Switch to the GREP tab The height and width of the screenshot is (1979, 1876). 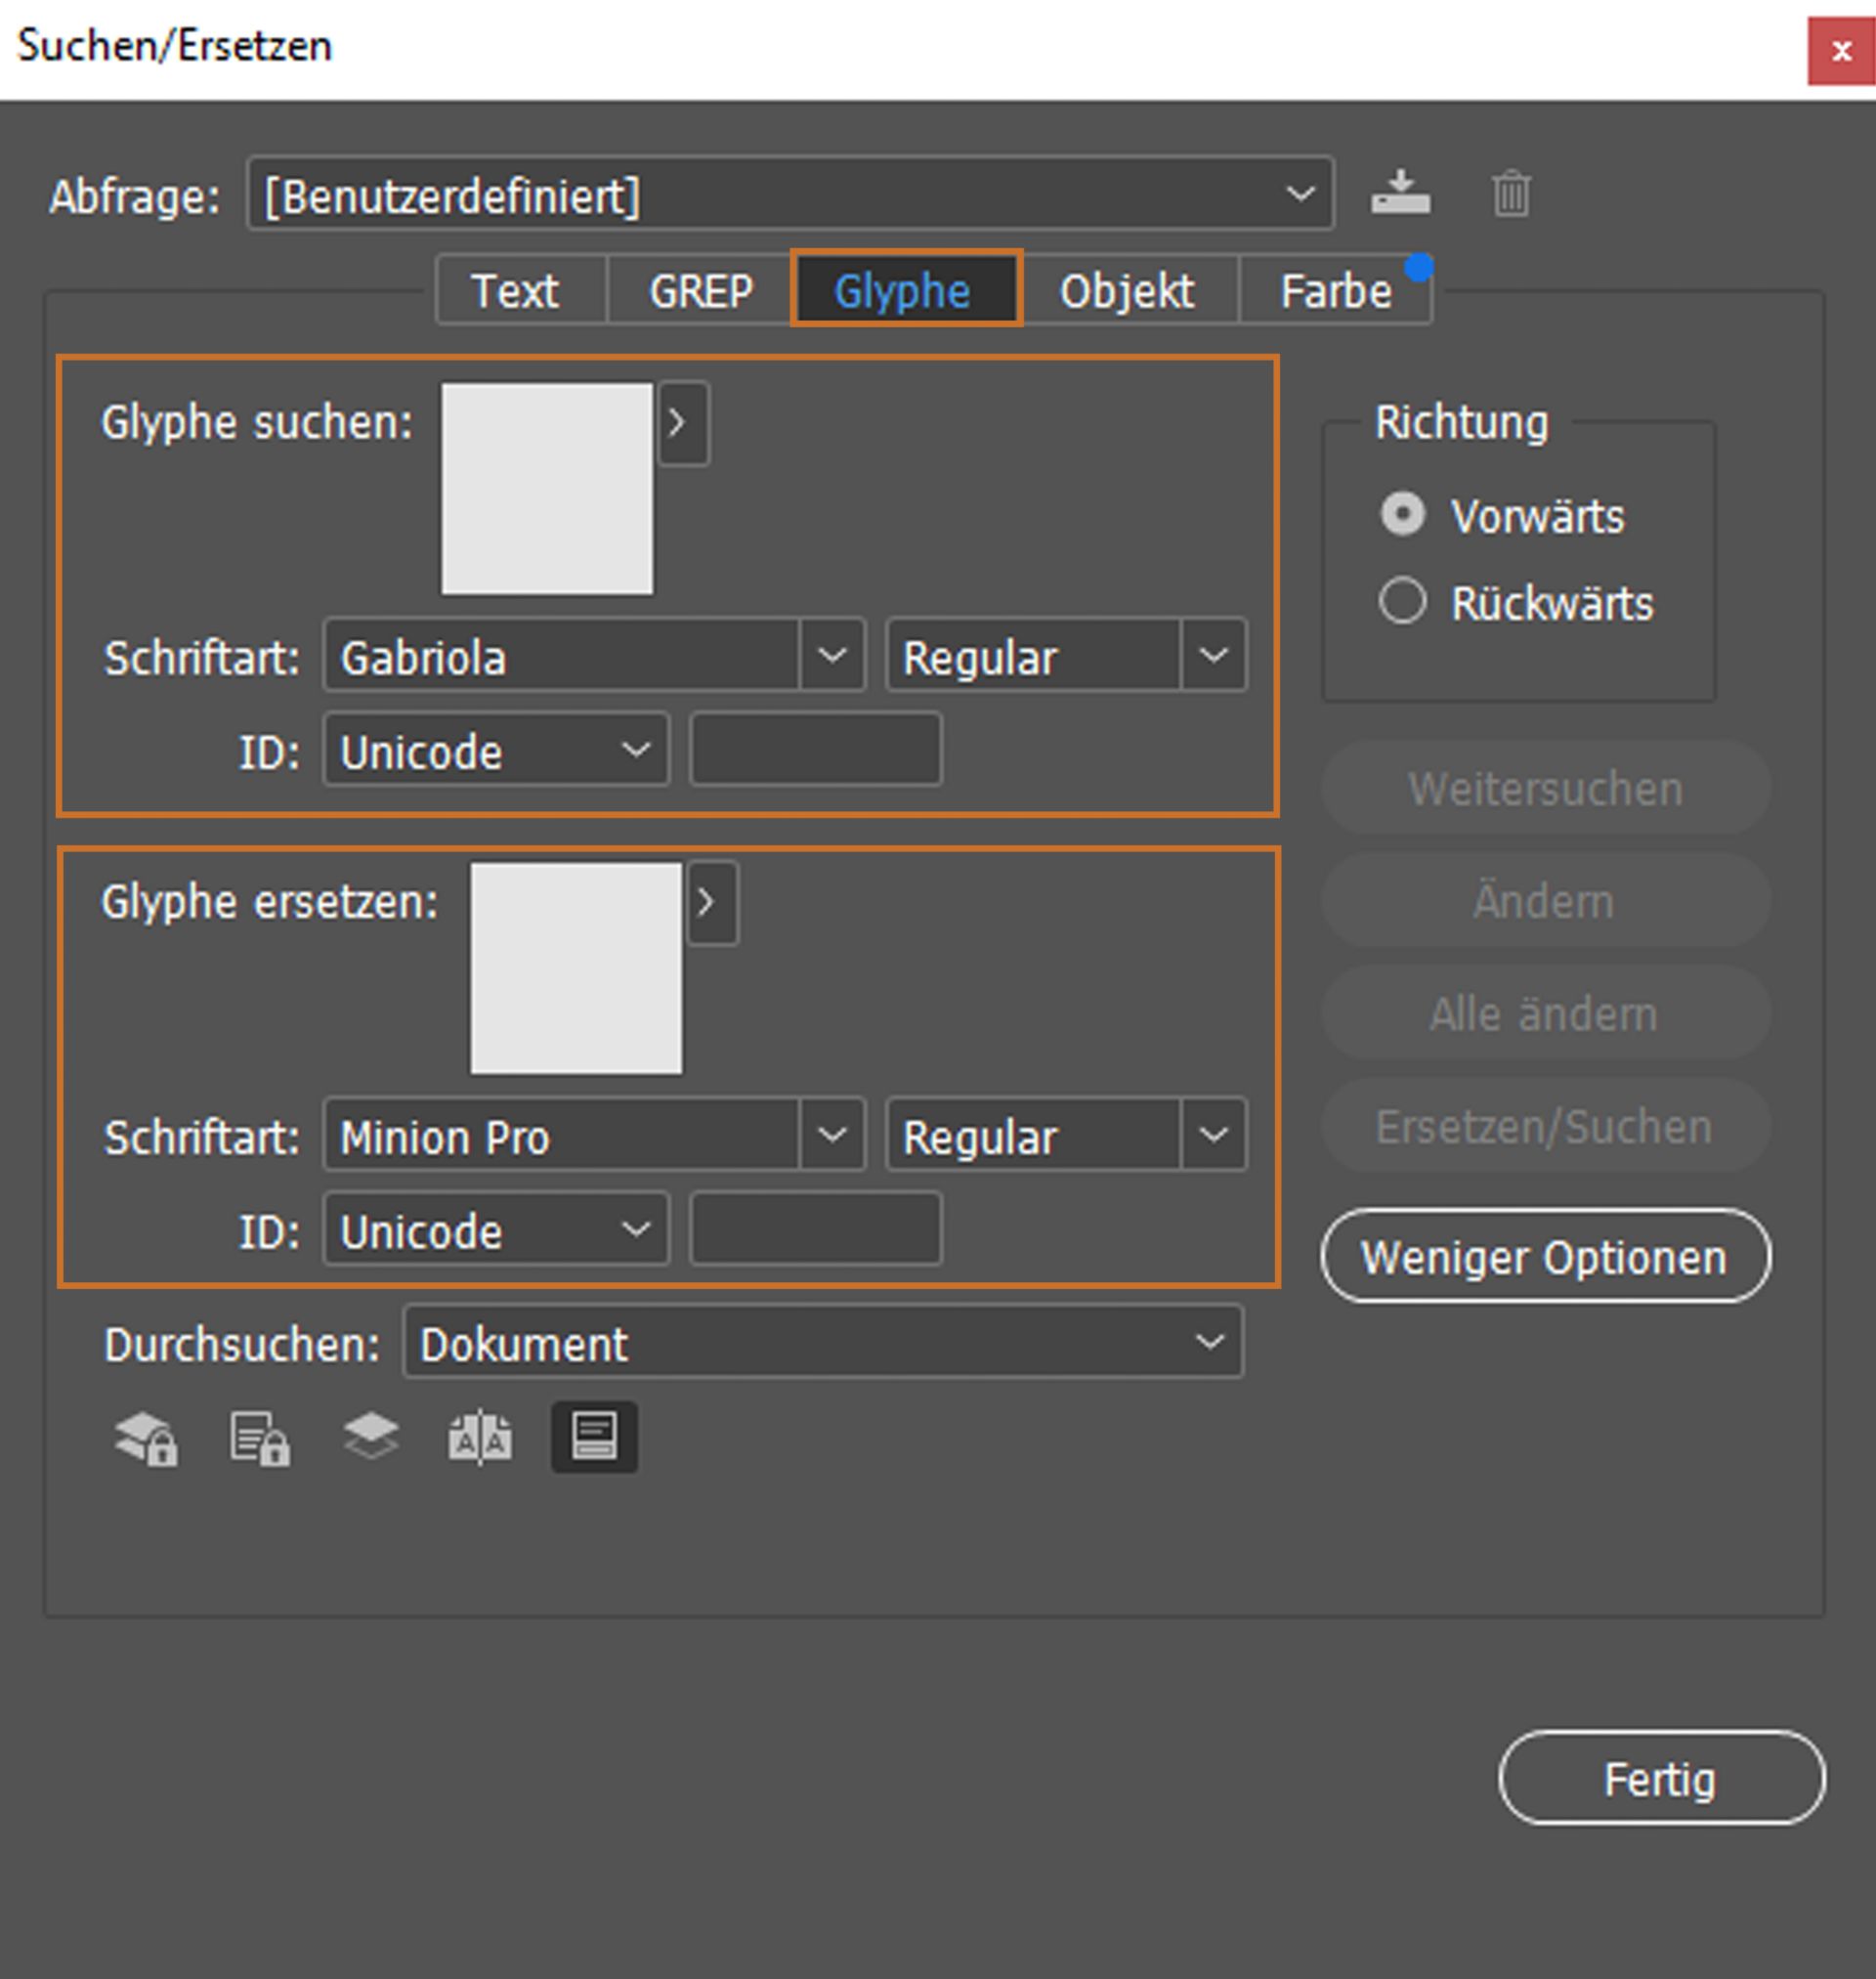click(700, 292)
